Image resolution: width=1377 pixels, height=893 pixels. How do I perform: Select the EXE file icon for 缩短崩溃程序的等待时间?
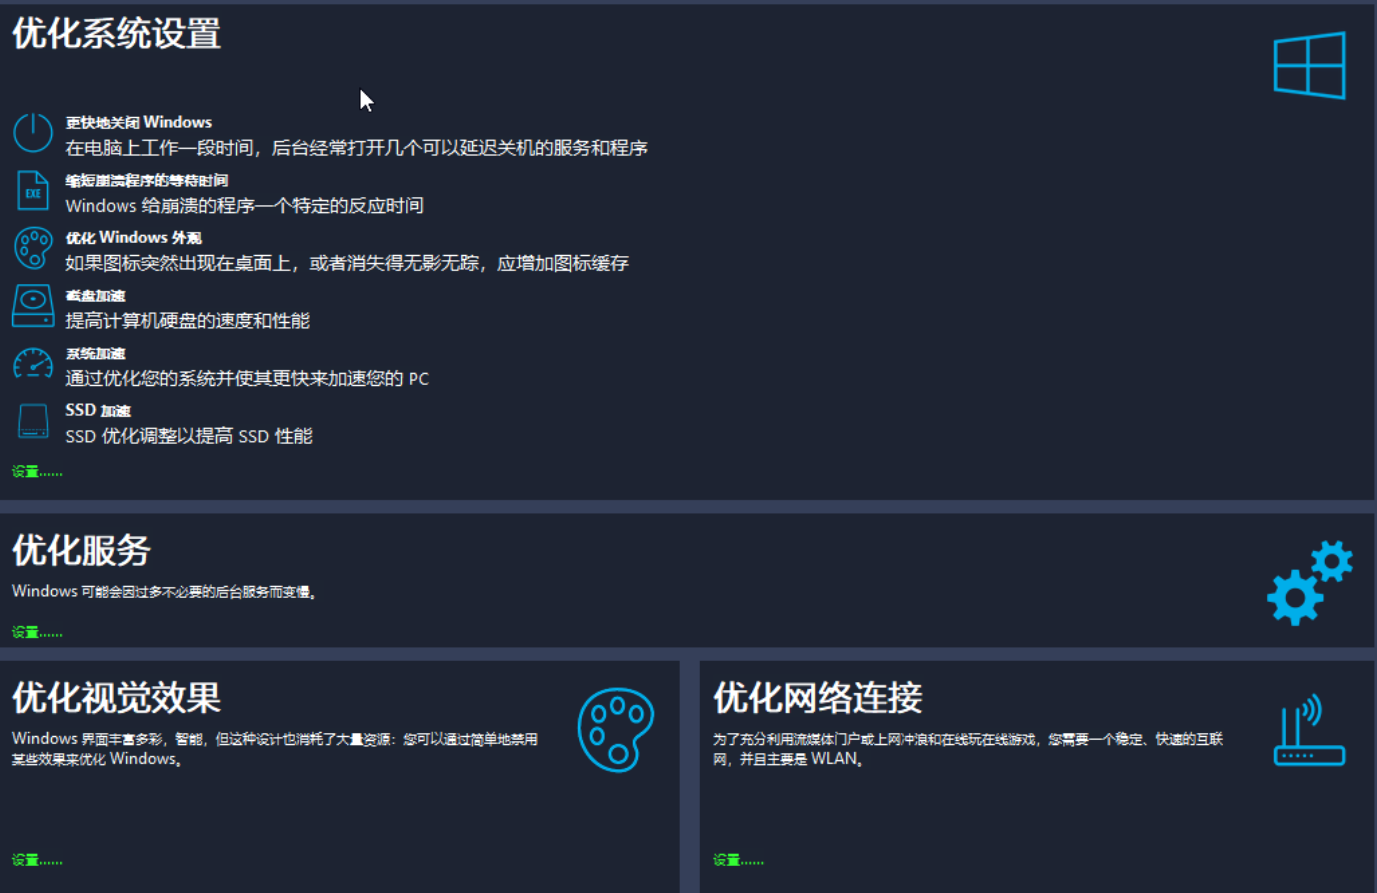pos(32,190)
